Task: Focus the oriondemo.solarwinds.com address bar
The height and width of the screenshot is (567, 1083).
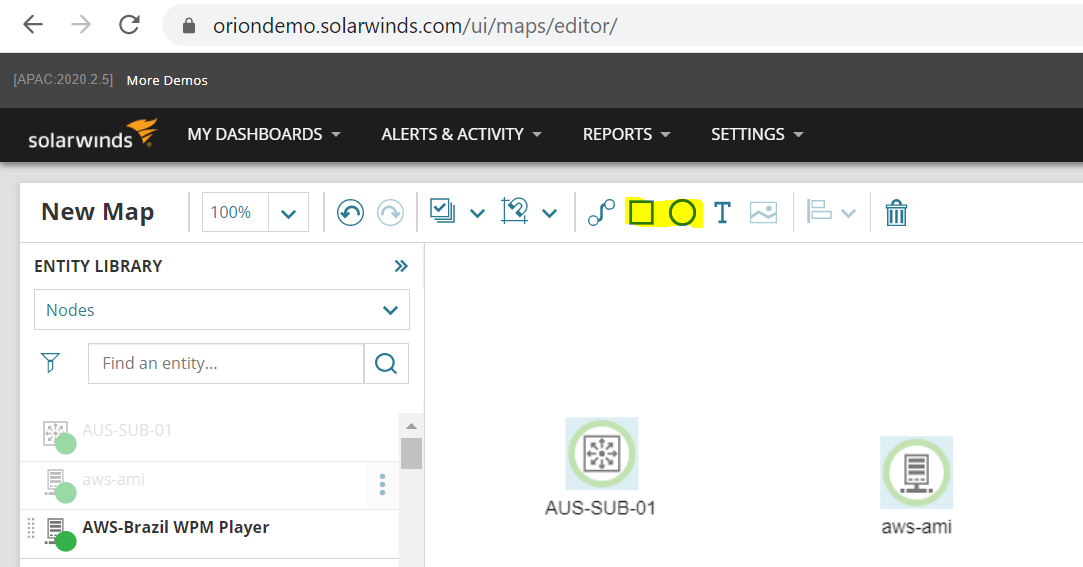Action: 414,26
